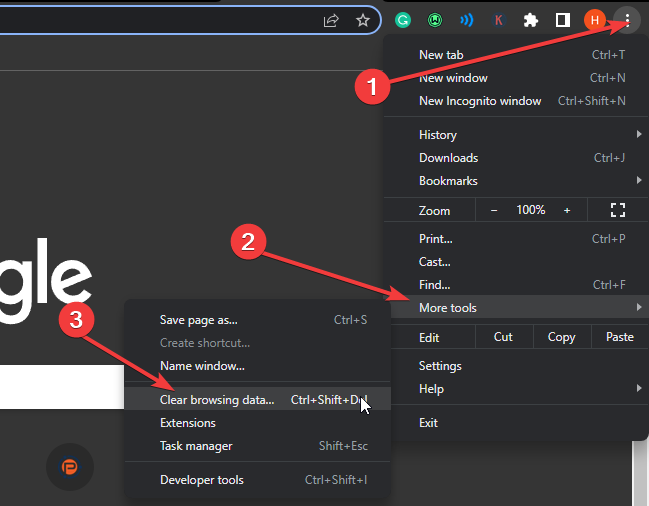This screenshot has width=649, height=506.
Task: Click the three-dot Chrome menu button
Action: 627,19
